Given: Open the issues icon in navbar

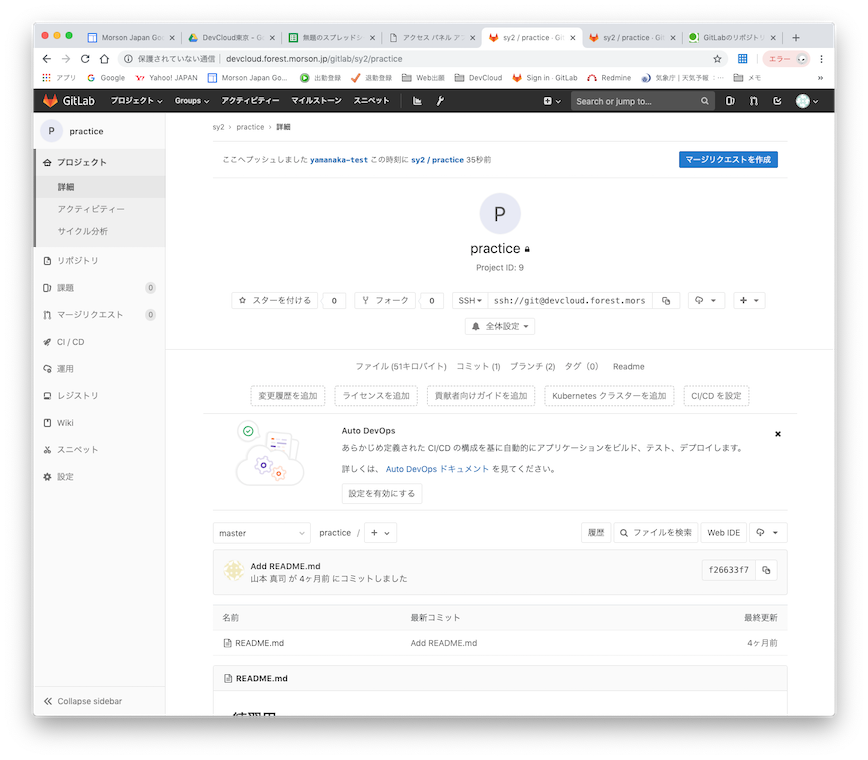Looking at the screenshot, I should coord(731,101).
